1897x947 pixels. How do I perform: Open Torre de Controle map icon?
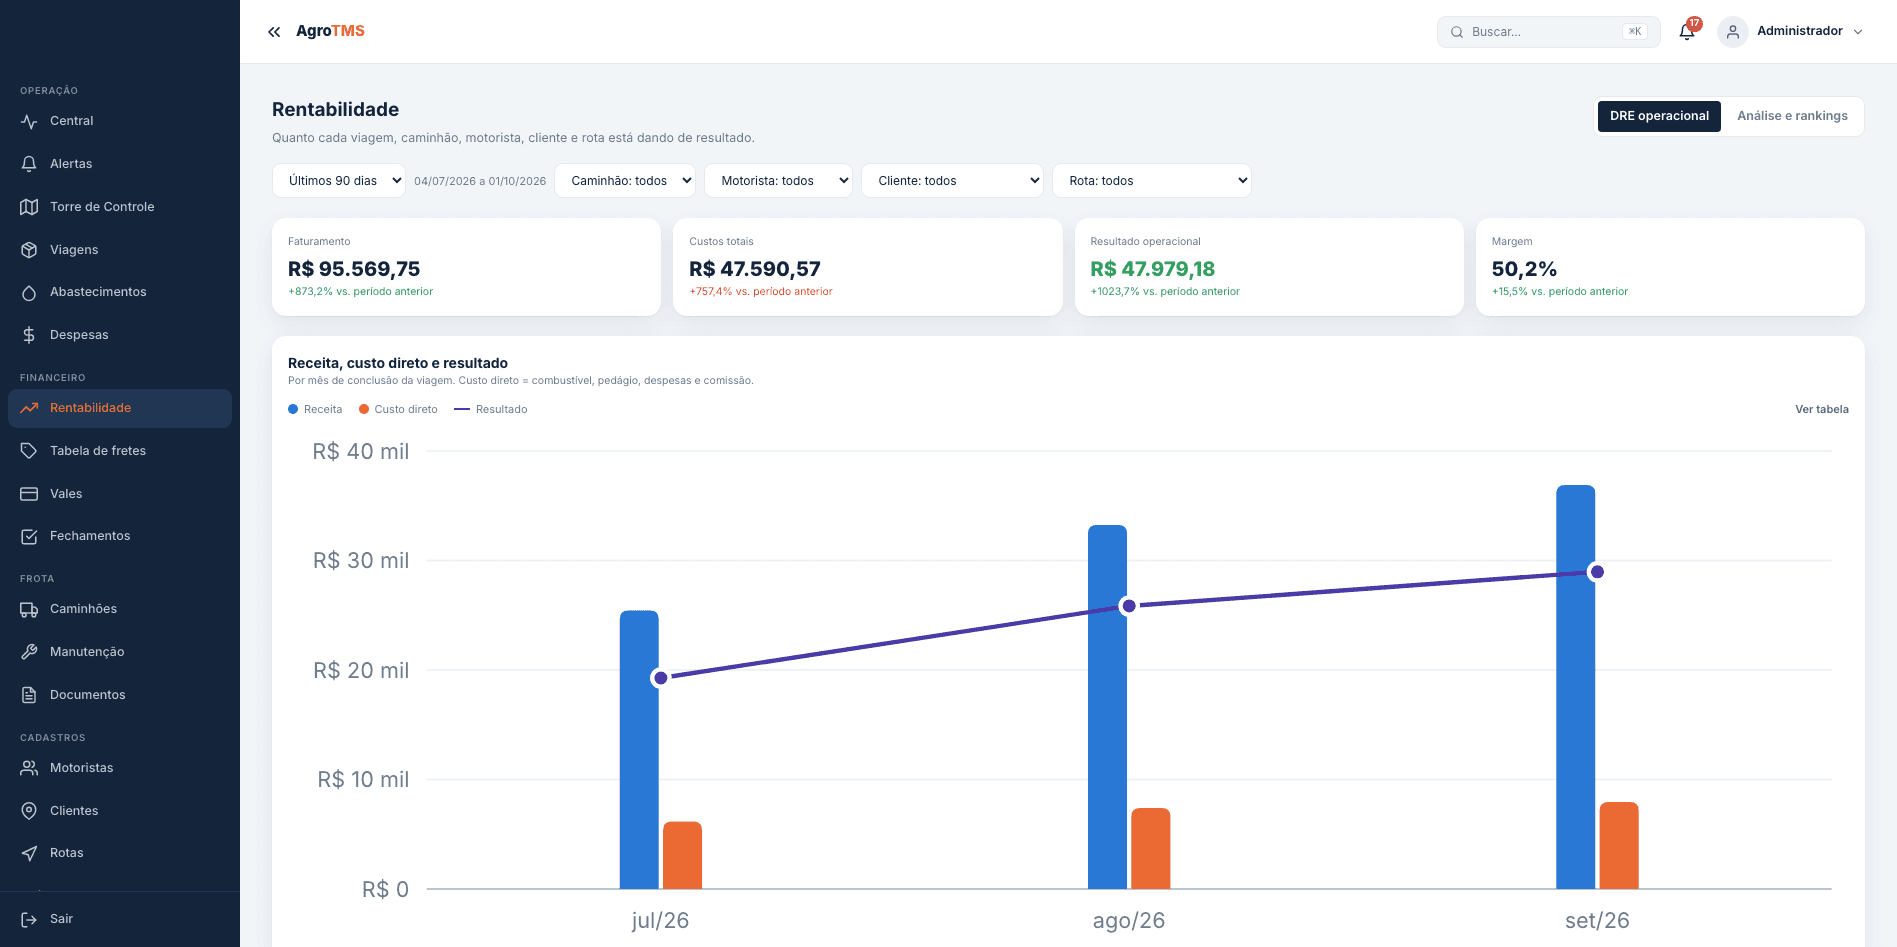click(x=29, y=207)
